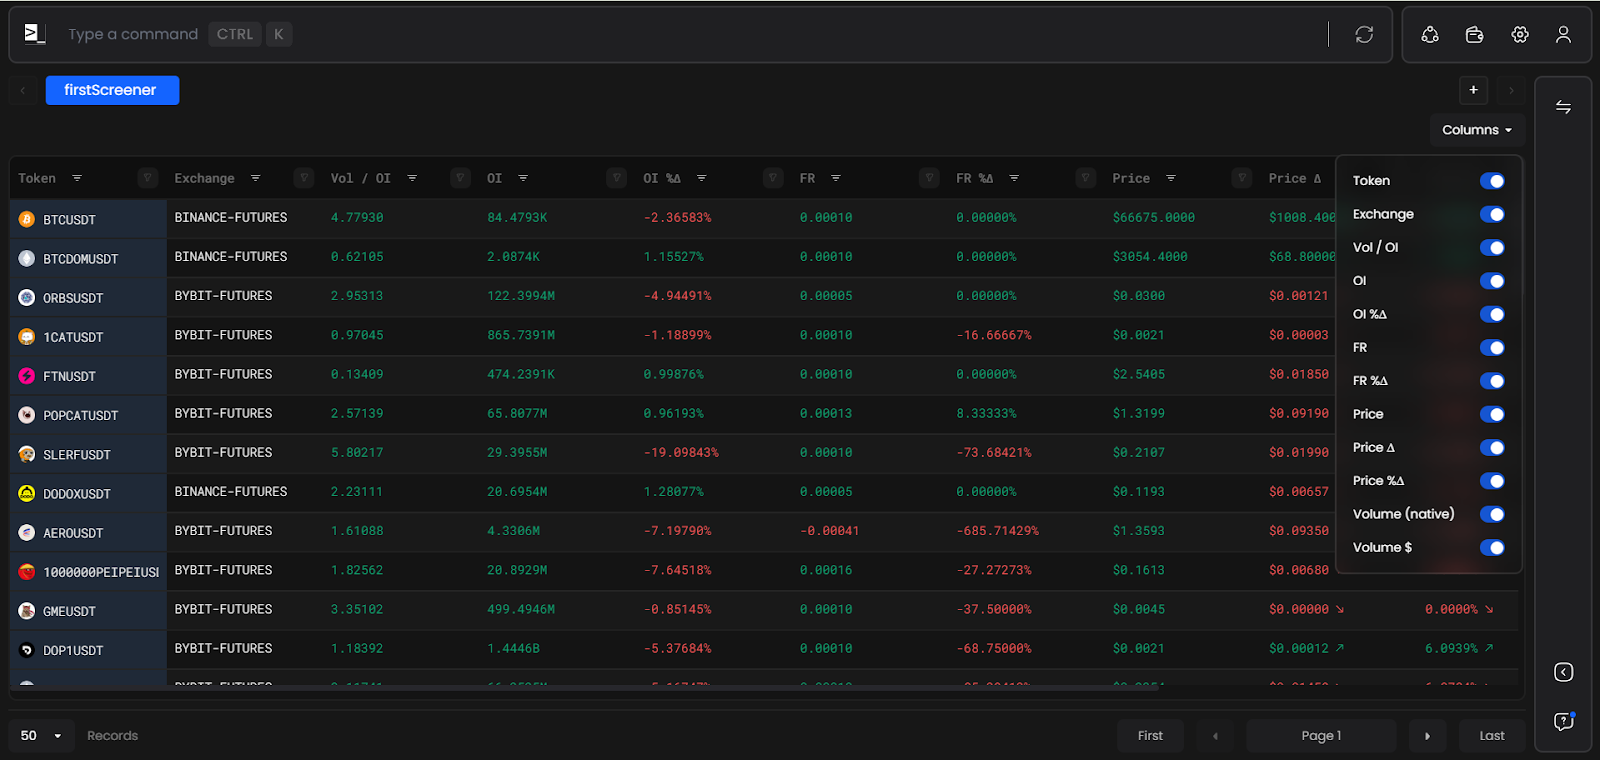Select the POPCATUSDT token row
This screenshot has width=1600, height=760.
(88, 415)
